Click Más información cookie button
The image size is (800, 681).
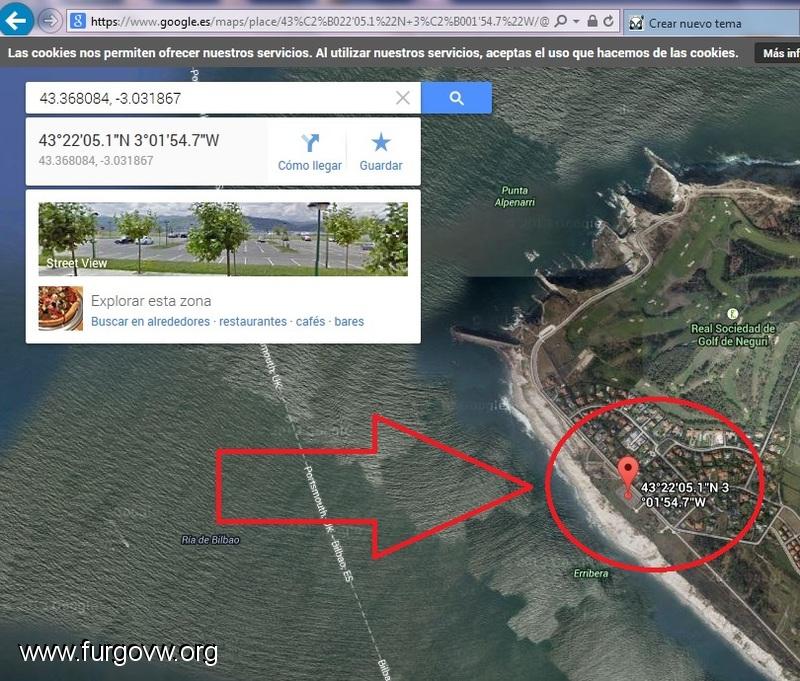click(778, 53)
